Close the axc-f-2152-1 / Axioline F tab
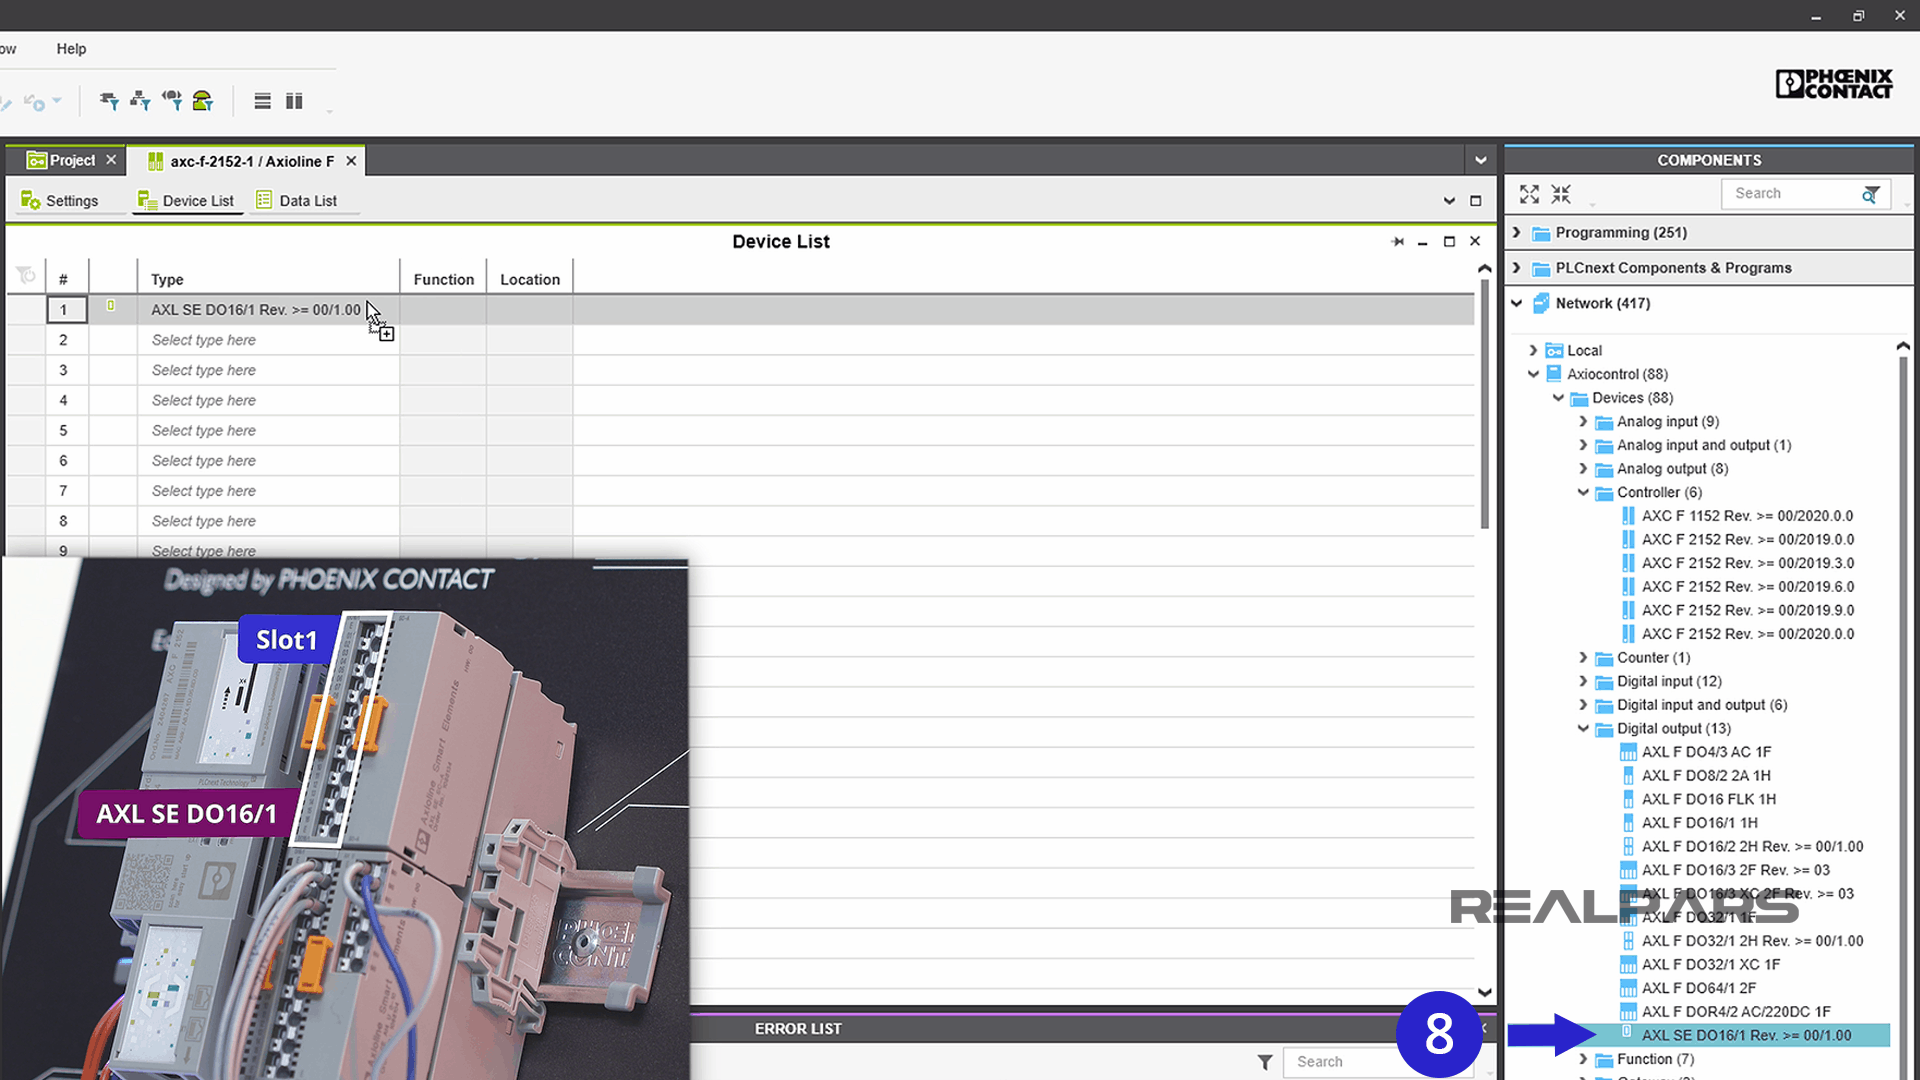Screen dimensions: 1920x1080 [x=351, y=161]
